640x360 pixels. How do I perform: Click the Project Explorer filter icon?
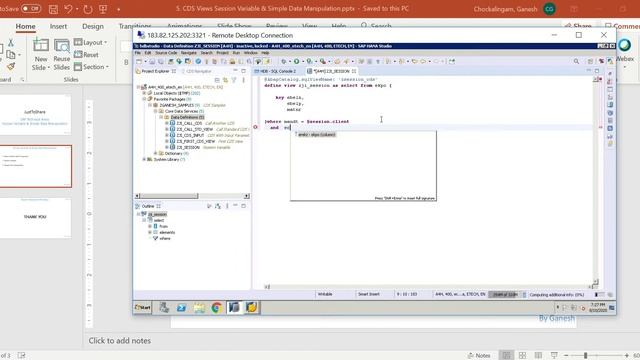tap(234, 80)
